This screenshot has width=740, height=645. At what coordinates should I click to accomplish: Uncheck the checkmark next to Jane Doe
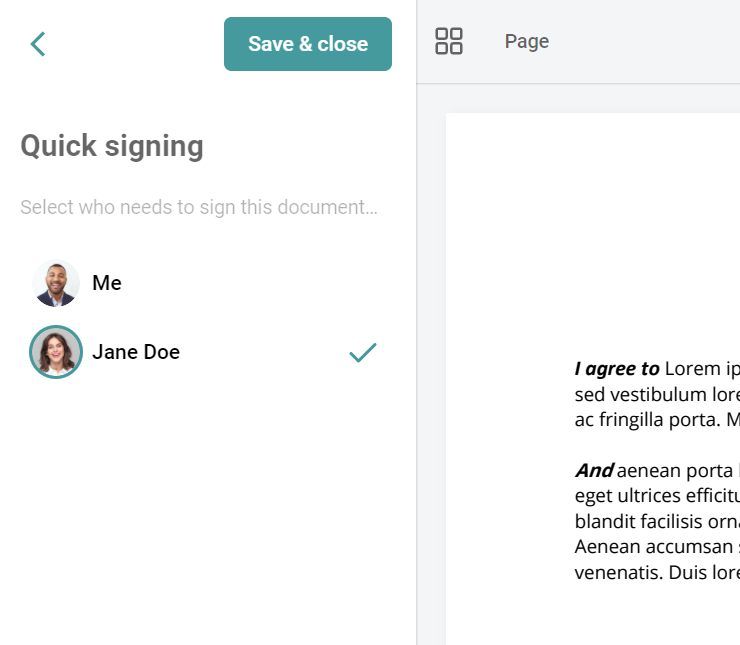362,352
